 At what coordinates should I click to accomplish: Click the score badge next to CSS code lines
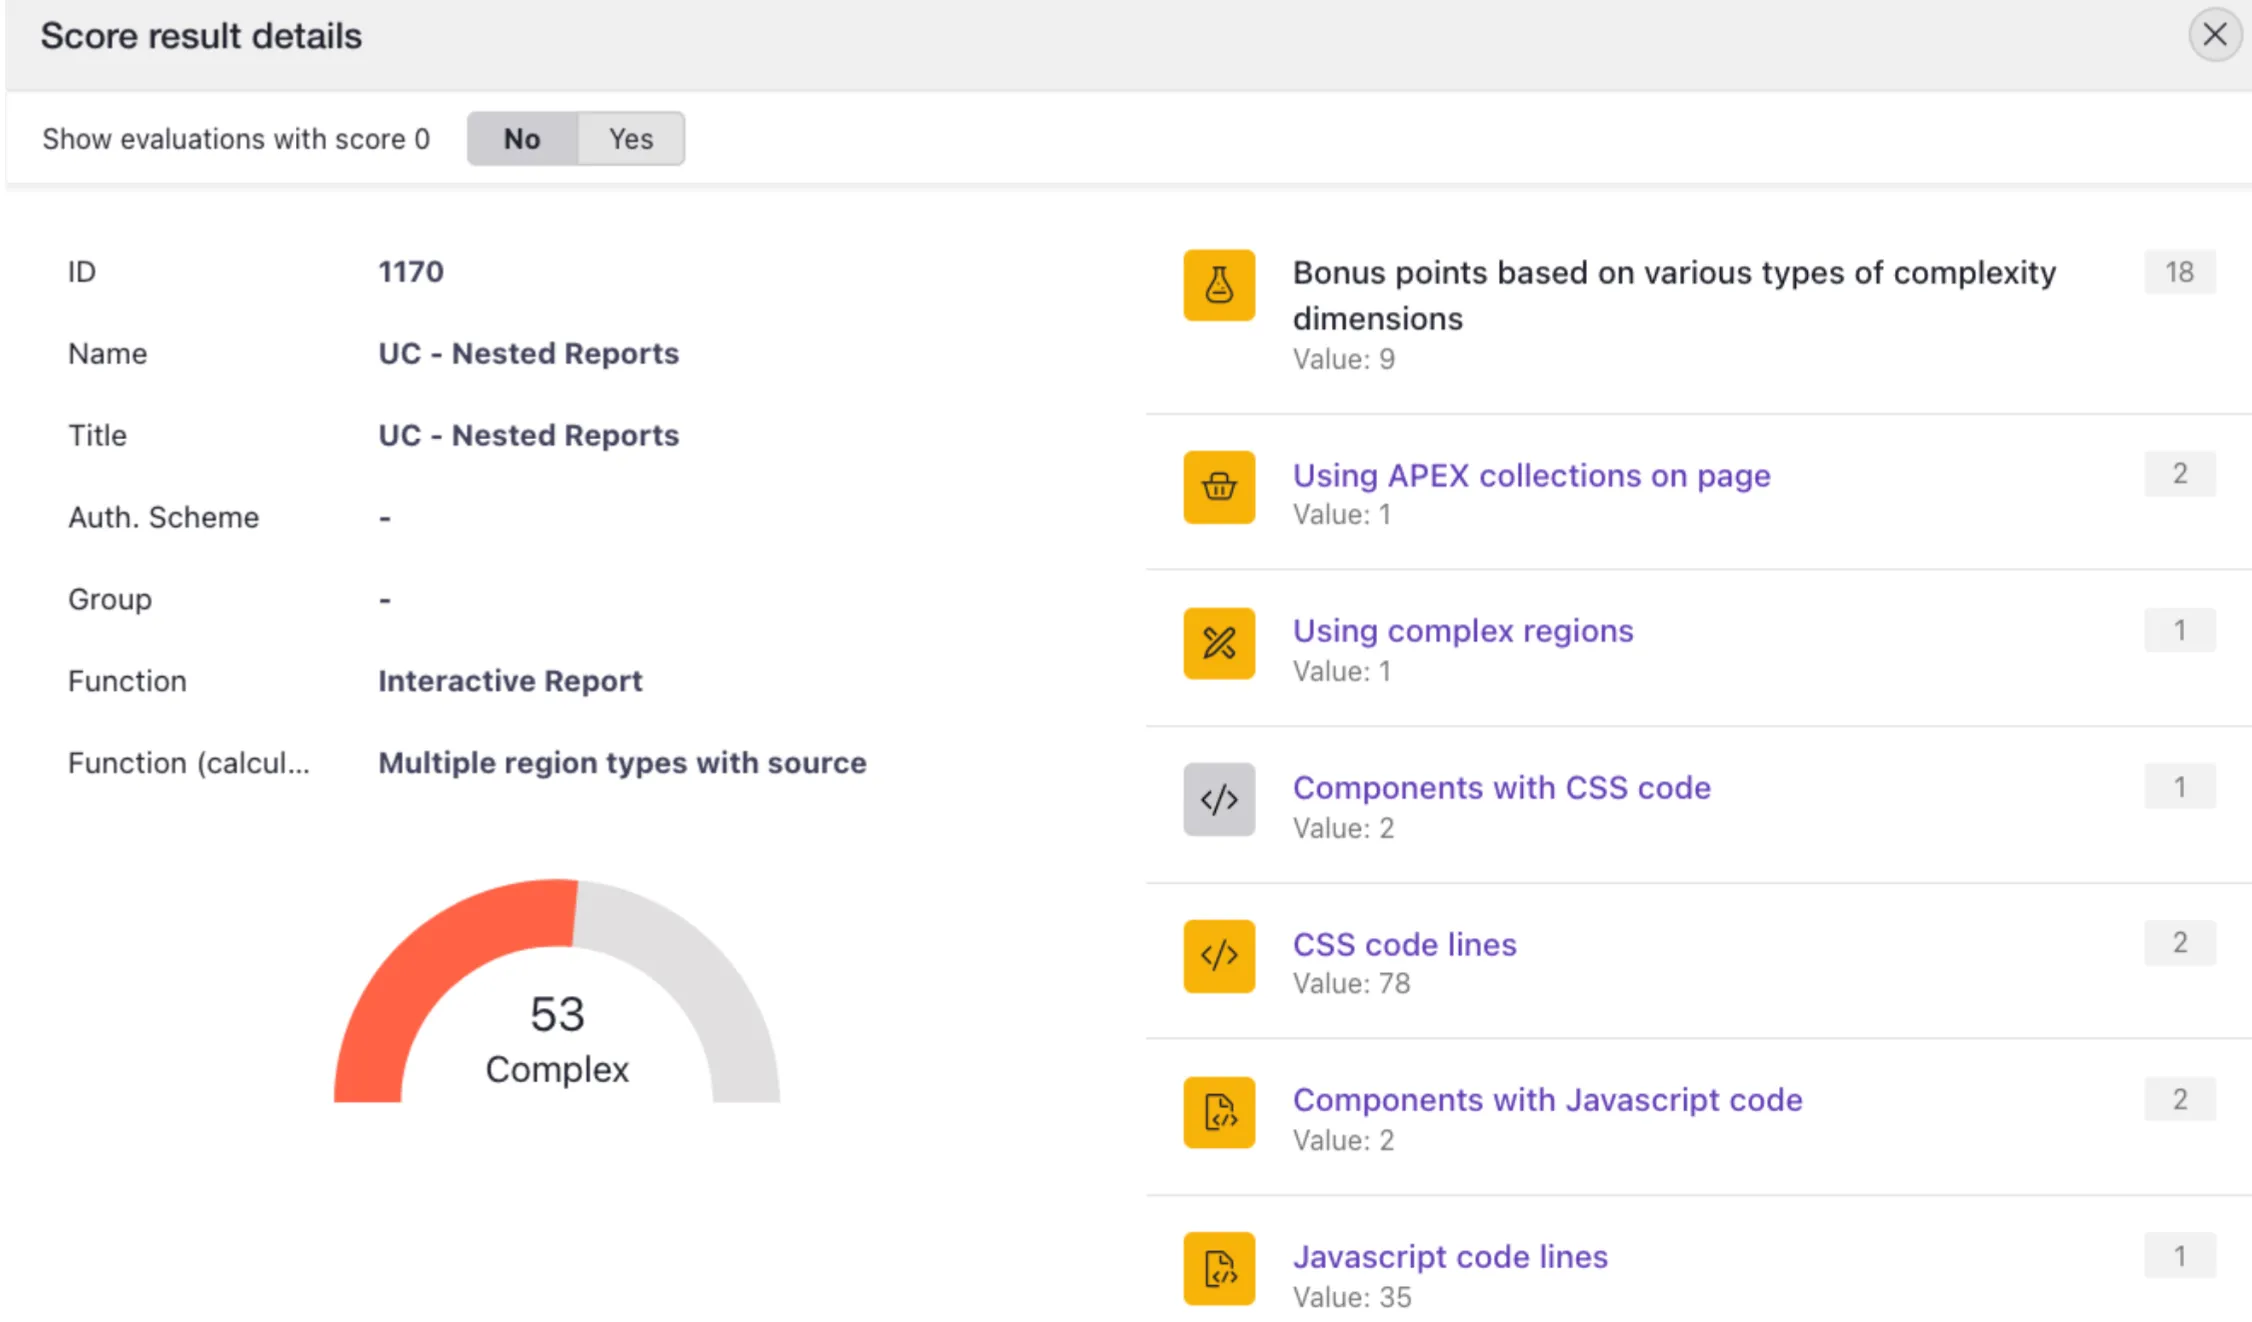[x=2179, y=941]
